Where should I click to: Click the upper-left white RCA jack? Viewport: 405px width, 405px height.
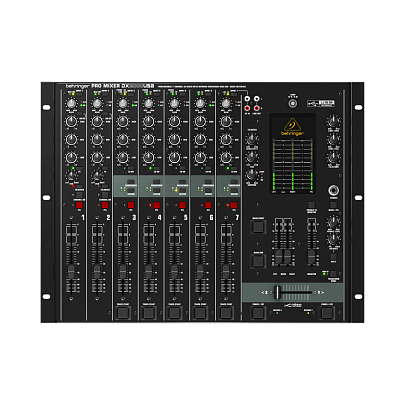[247, 99]
